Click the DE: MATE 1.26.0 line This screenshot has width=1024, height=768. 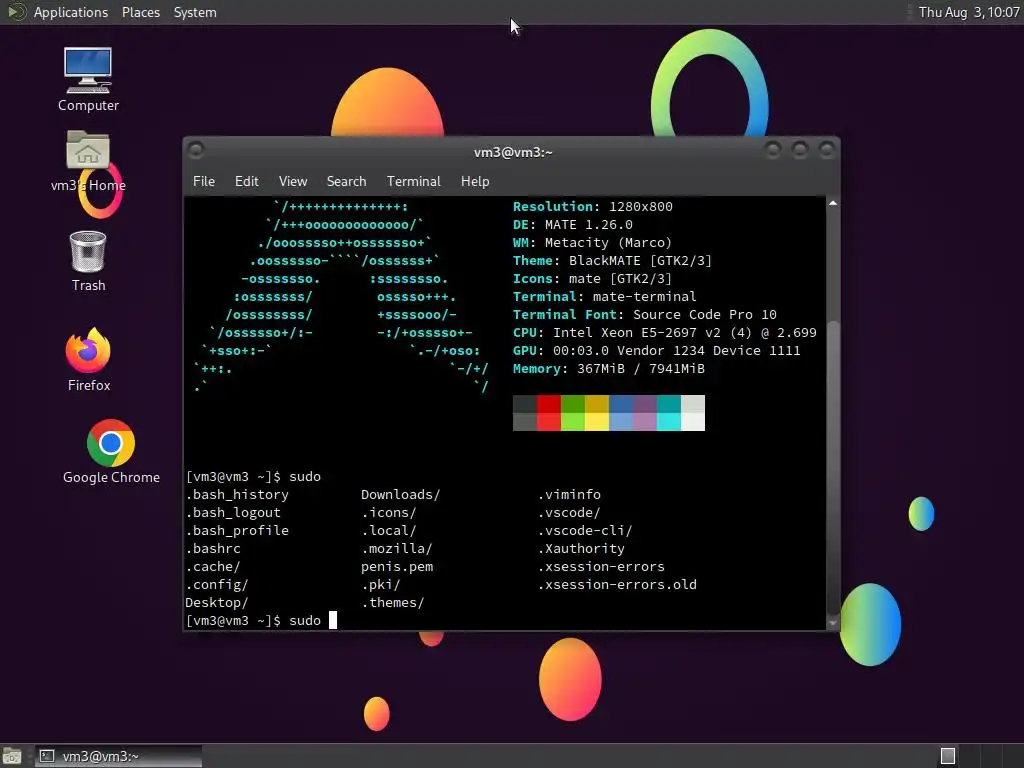573,225
